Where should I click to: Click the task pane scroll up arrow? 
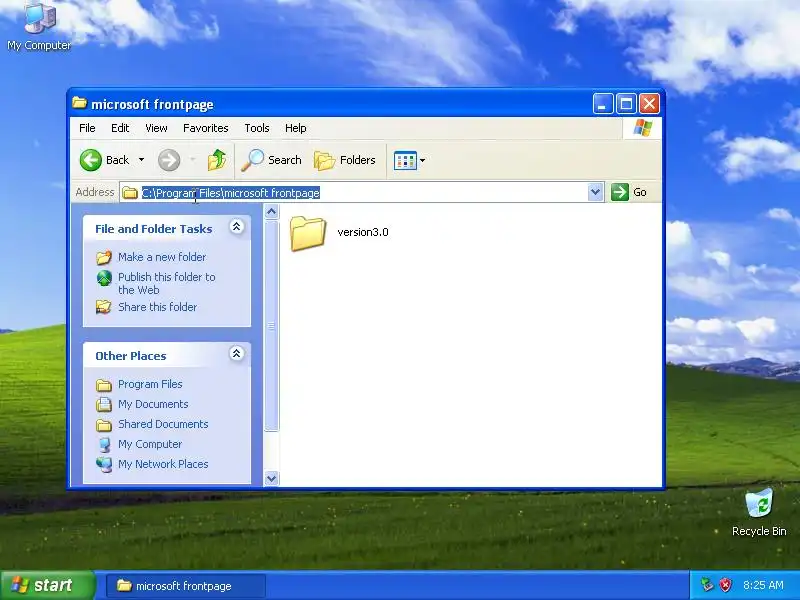(271, 211)
